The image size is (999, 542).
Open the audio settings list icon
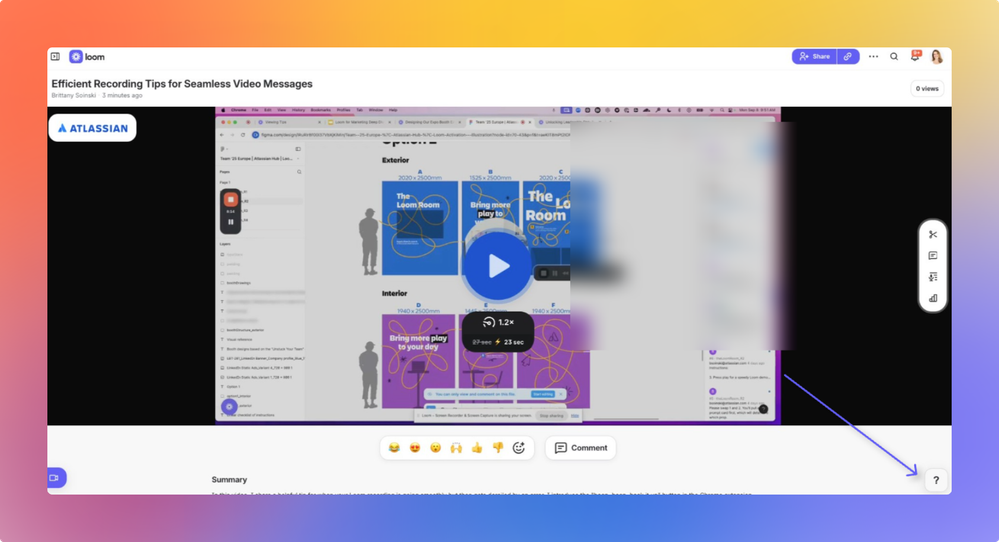[933, 276]
